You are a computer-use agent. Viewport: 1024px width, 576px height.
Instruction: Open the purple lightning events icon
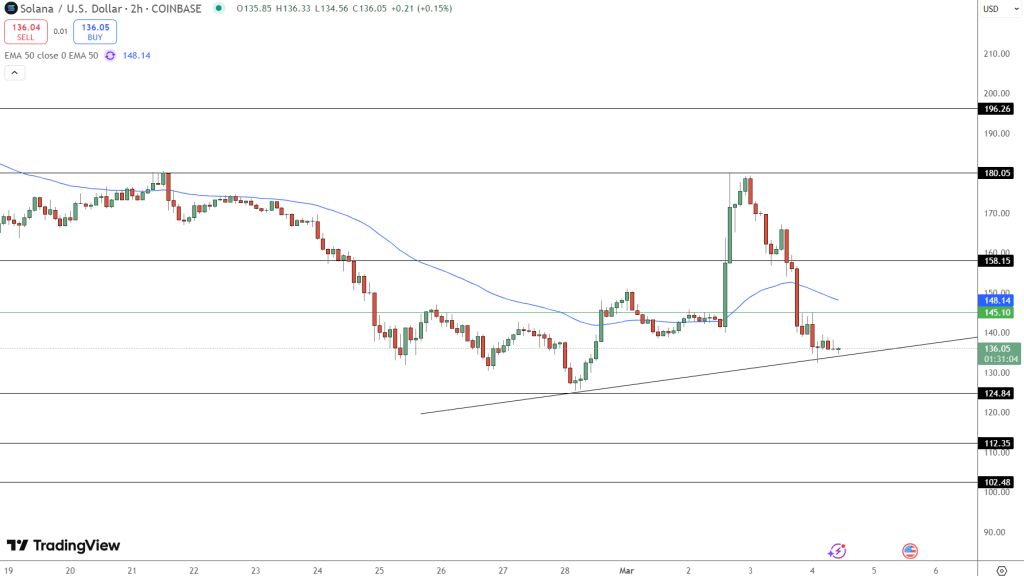837,551
